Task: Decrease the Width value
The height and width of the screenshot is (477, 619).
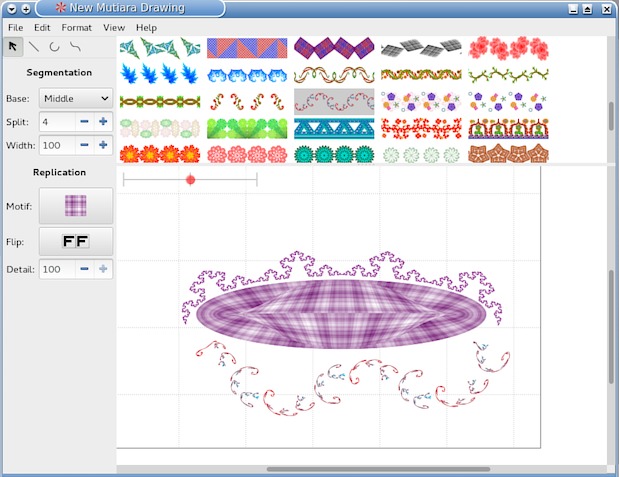Action: coord(84,145)
